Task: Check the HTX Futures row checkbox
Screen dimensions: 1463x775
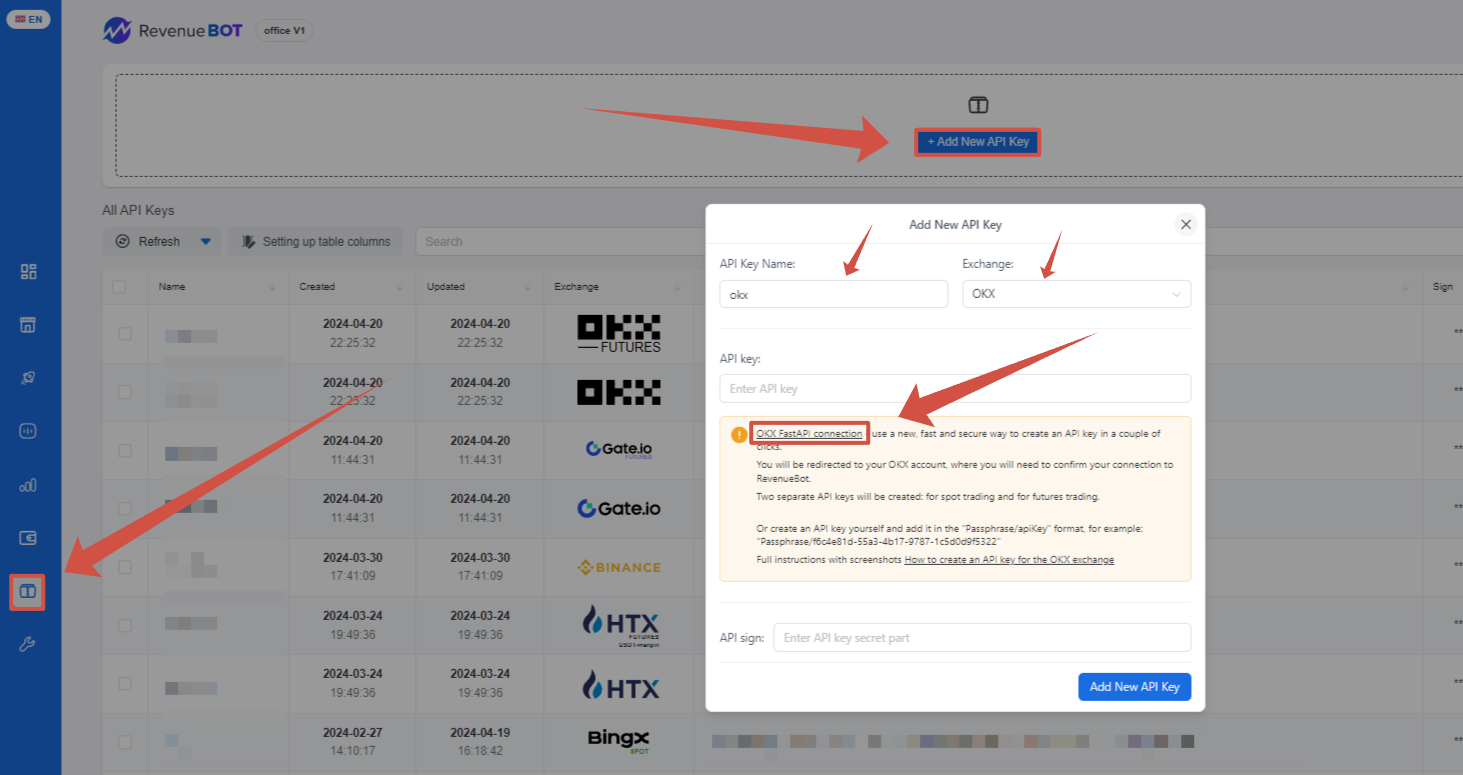Action: [125, 625]
